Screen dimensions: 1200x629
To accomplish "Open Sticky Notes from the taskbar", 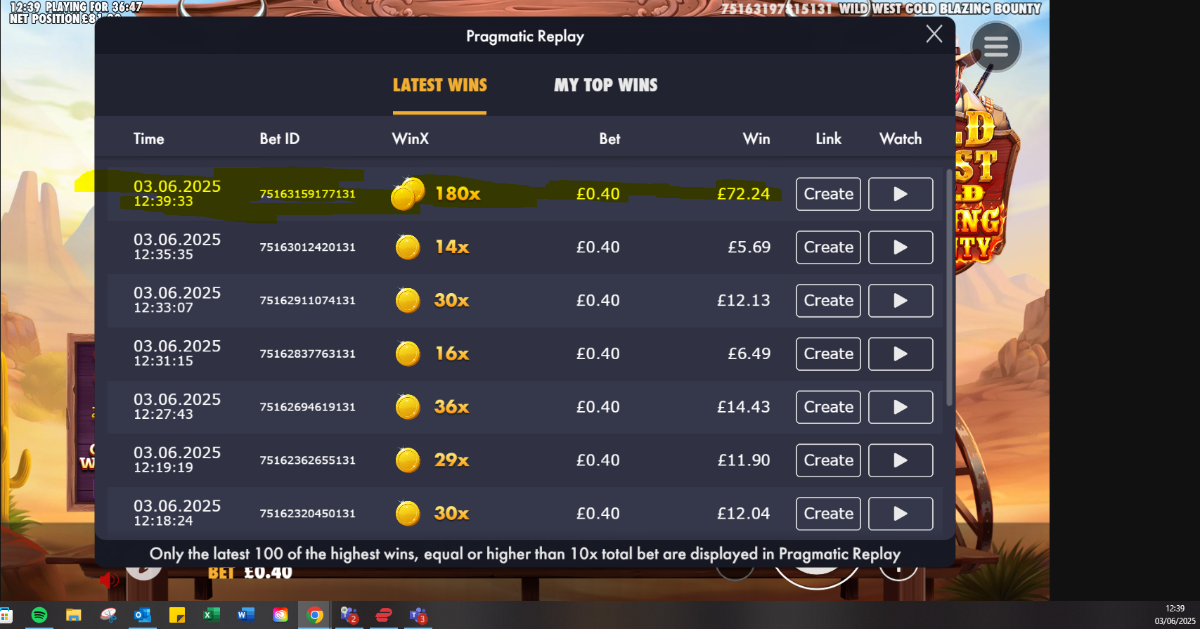I will pos(177,615).
